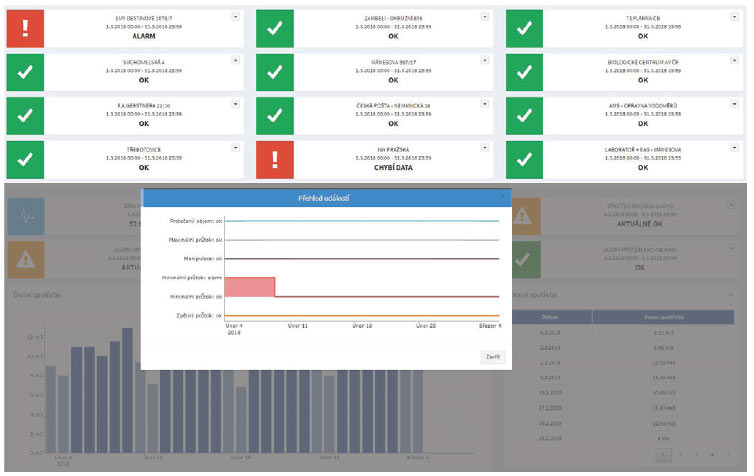The width and height of the screenshot is (754, 476).
Task: Close the Přehled událostí dialog with X
Action: (503, 197)
